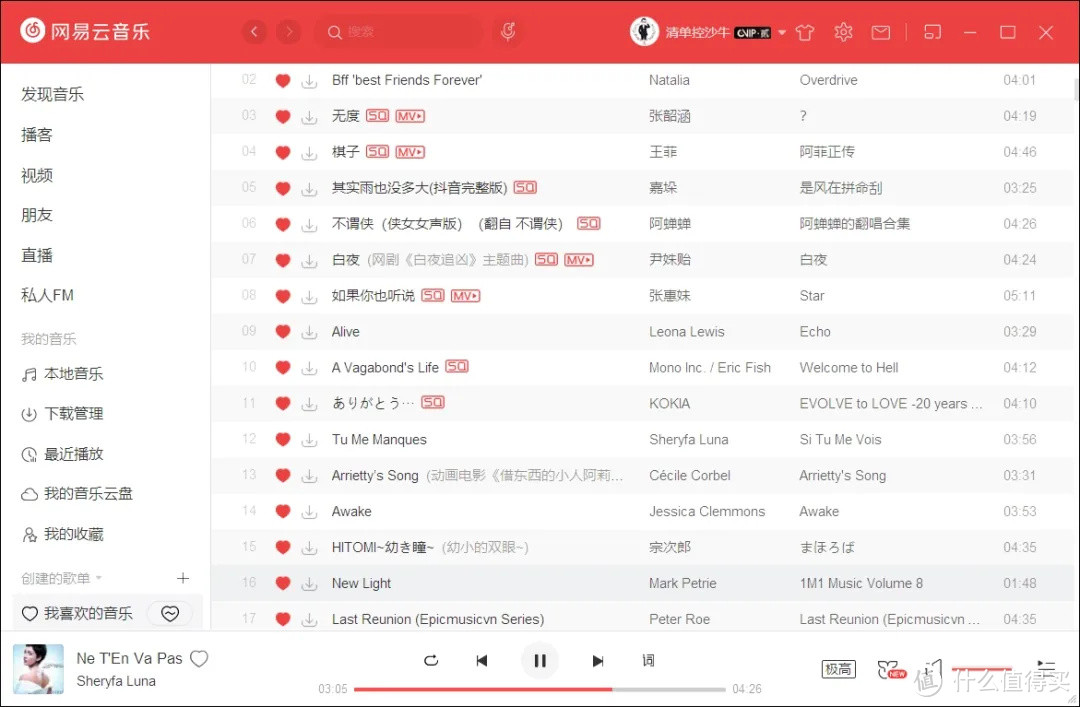Download the song Arrietty's Song

pyautogui.click(x=309, y=475)
